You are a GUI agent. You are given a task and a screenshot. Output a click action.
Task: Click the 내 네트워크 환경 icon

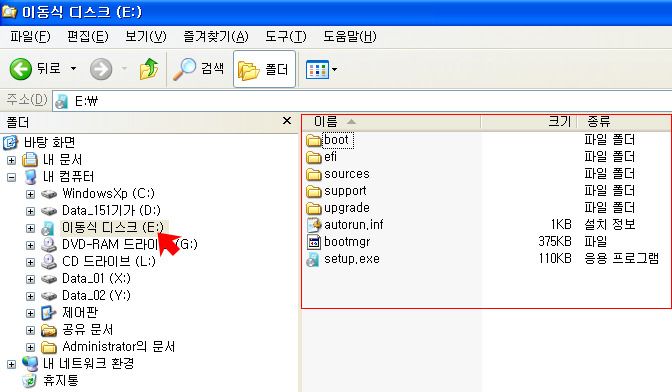click(x=30, y=364)
